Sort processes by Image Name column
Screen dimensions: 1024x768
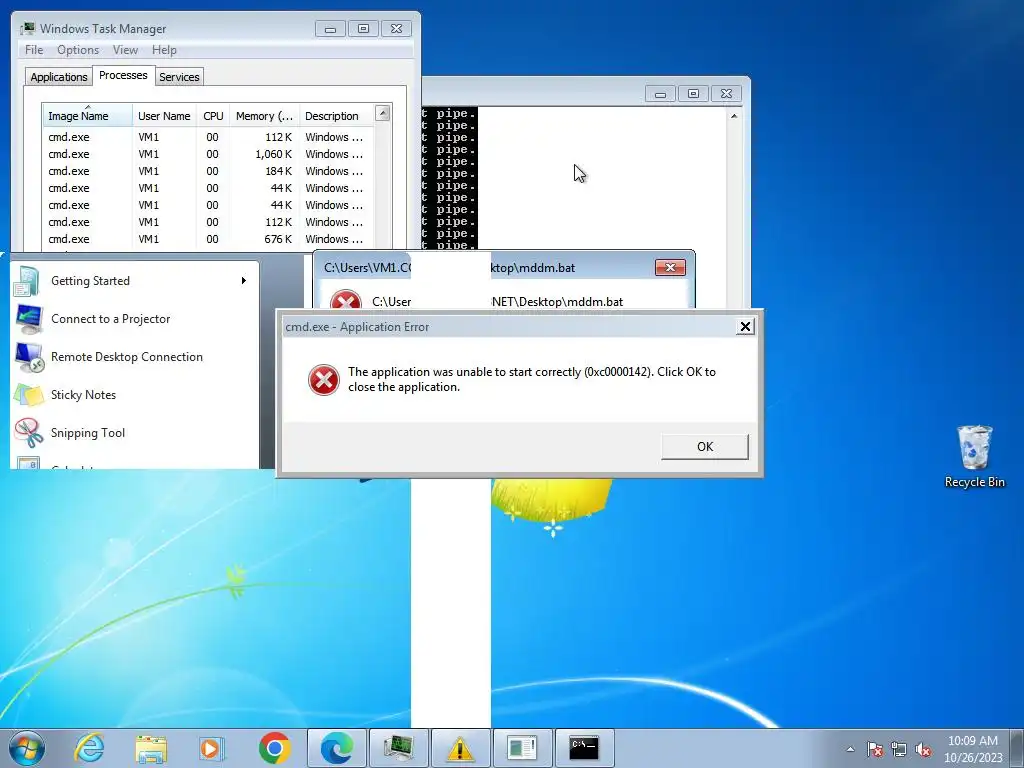(87, 116)
